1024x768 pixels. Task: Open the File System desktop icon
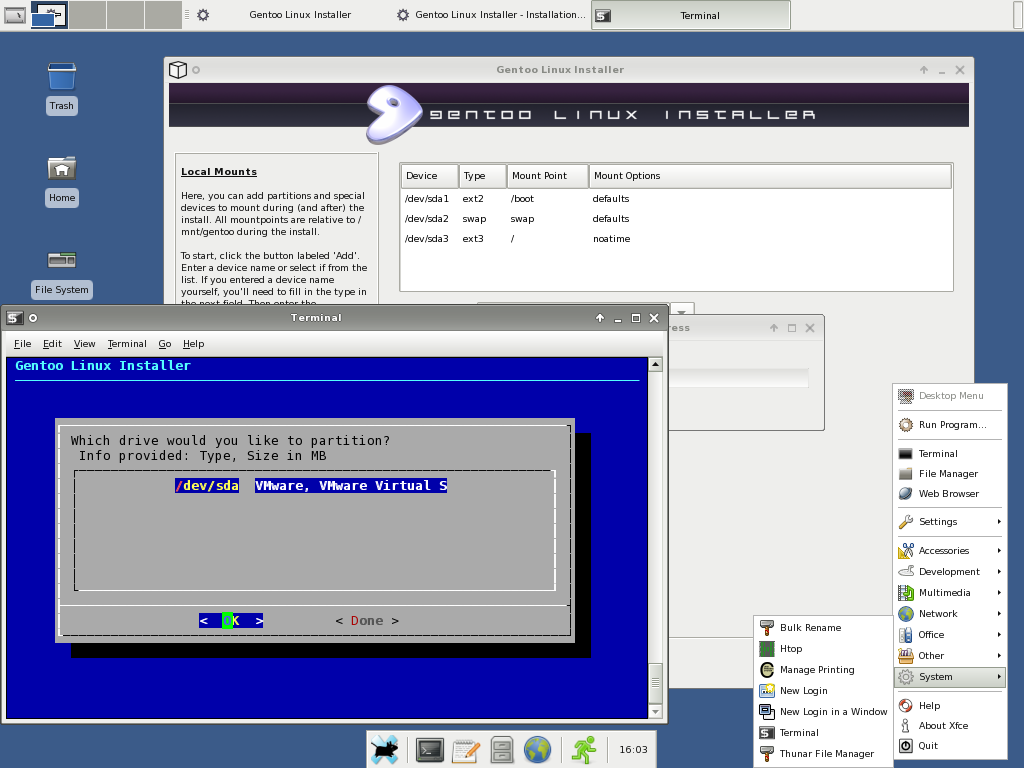click(61, 260)
